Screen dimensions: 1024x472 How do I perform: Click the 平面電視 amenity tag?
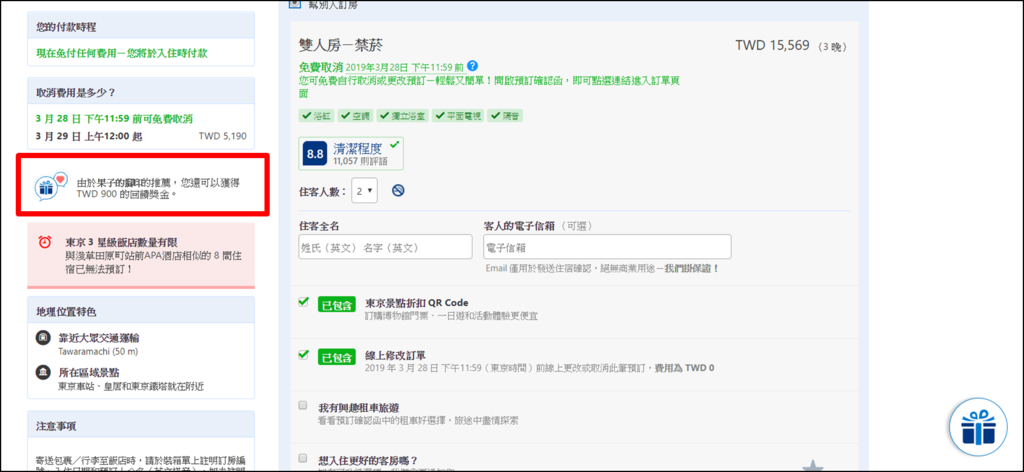tap(458, 116)
